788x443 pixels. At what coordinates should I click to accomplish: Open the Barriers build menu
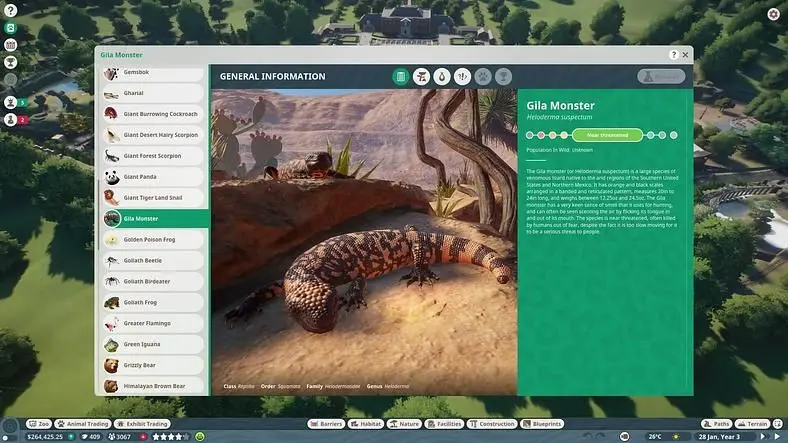pyautogui.click(x=326, y=424)
